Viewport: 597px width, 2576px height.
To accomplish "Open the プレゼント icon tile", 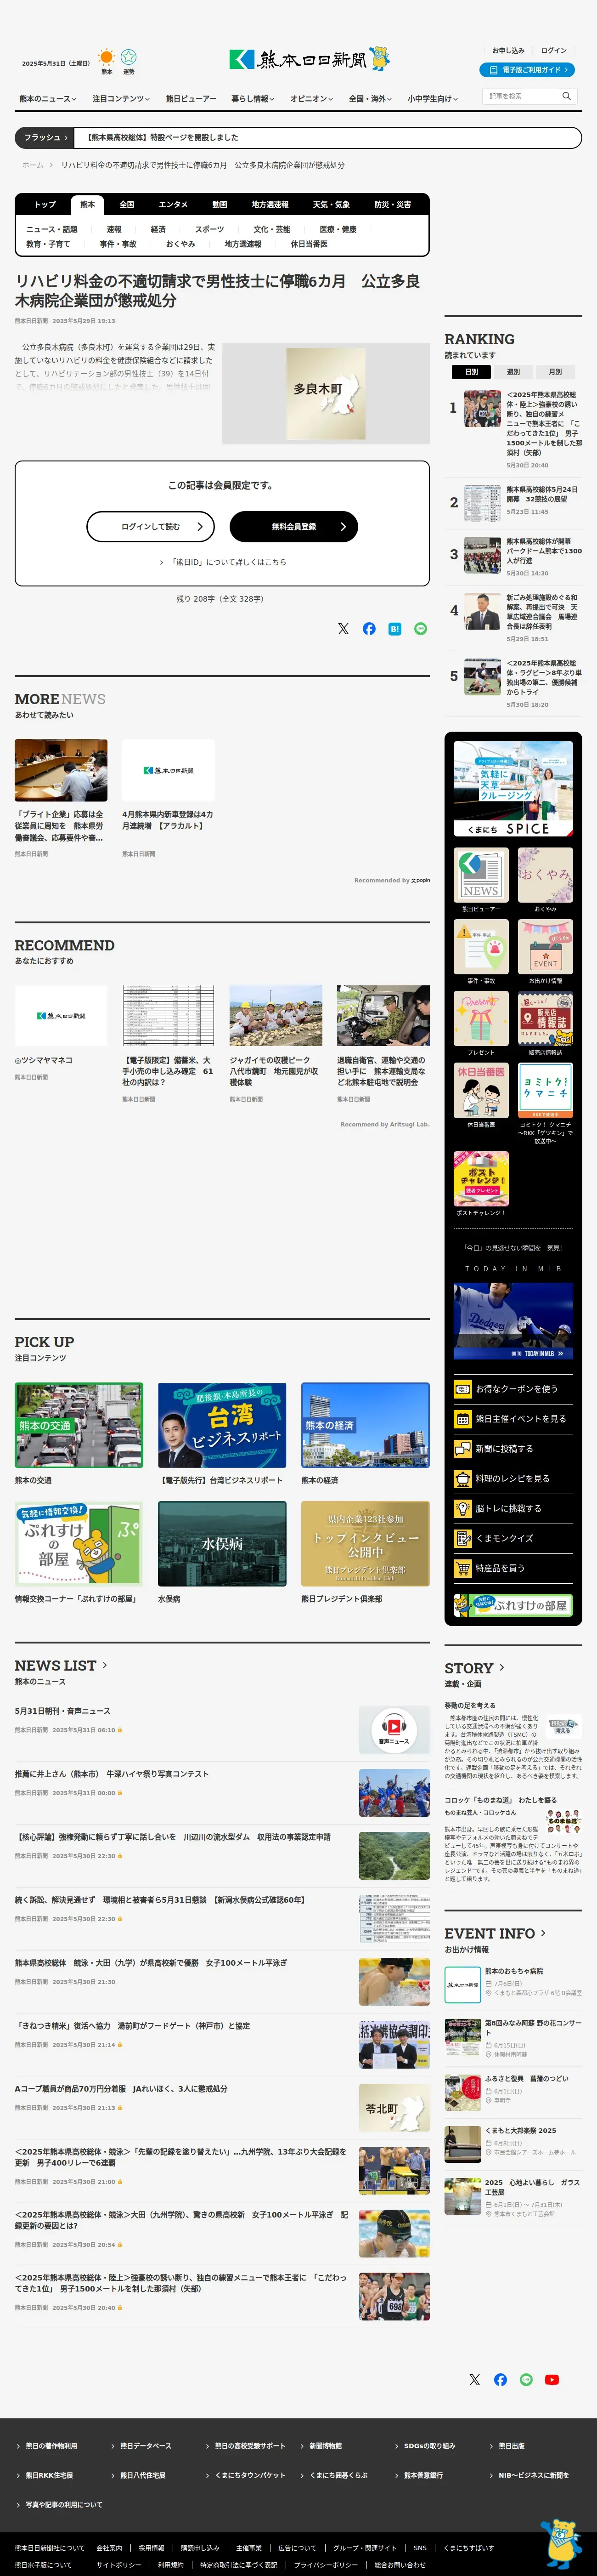I will (481, 1019).
